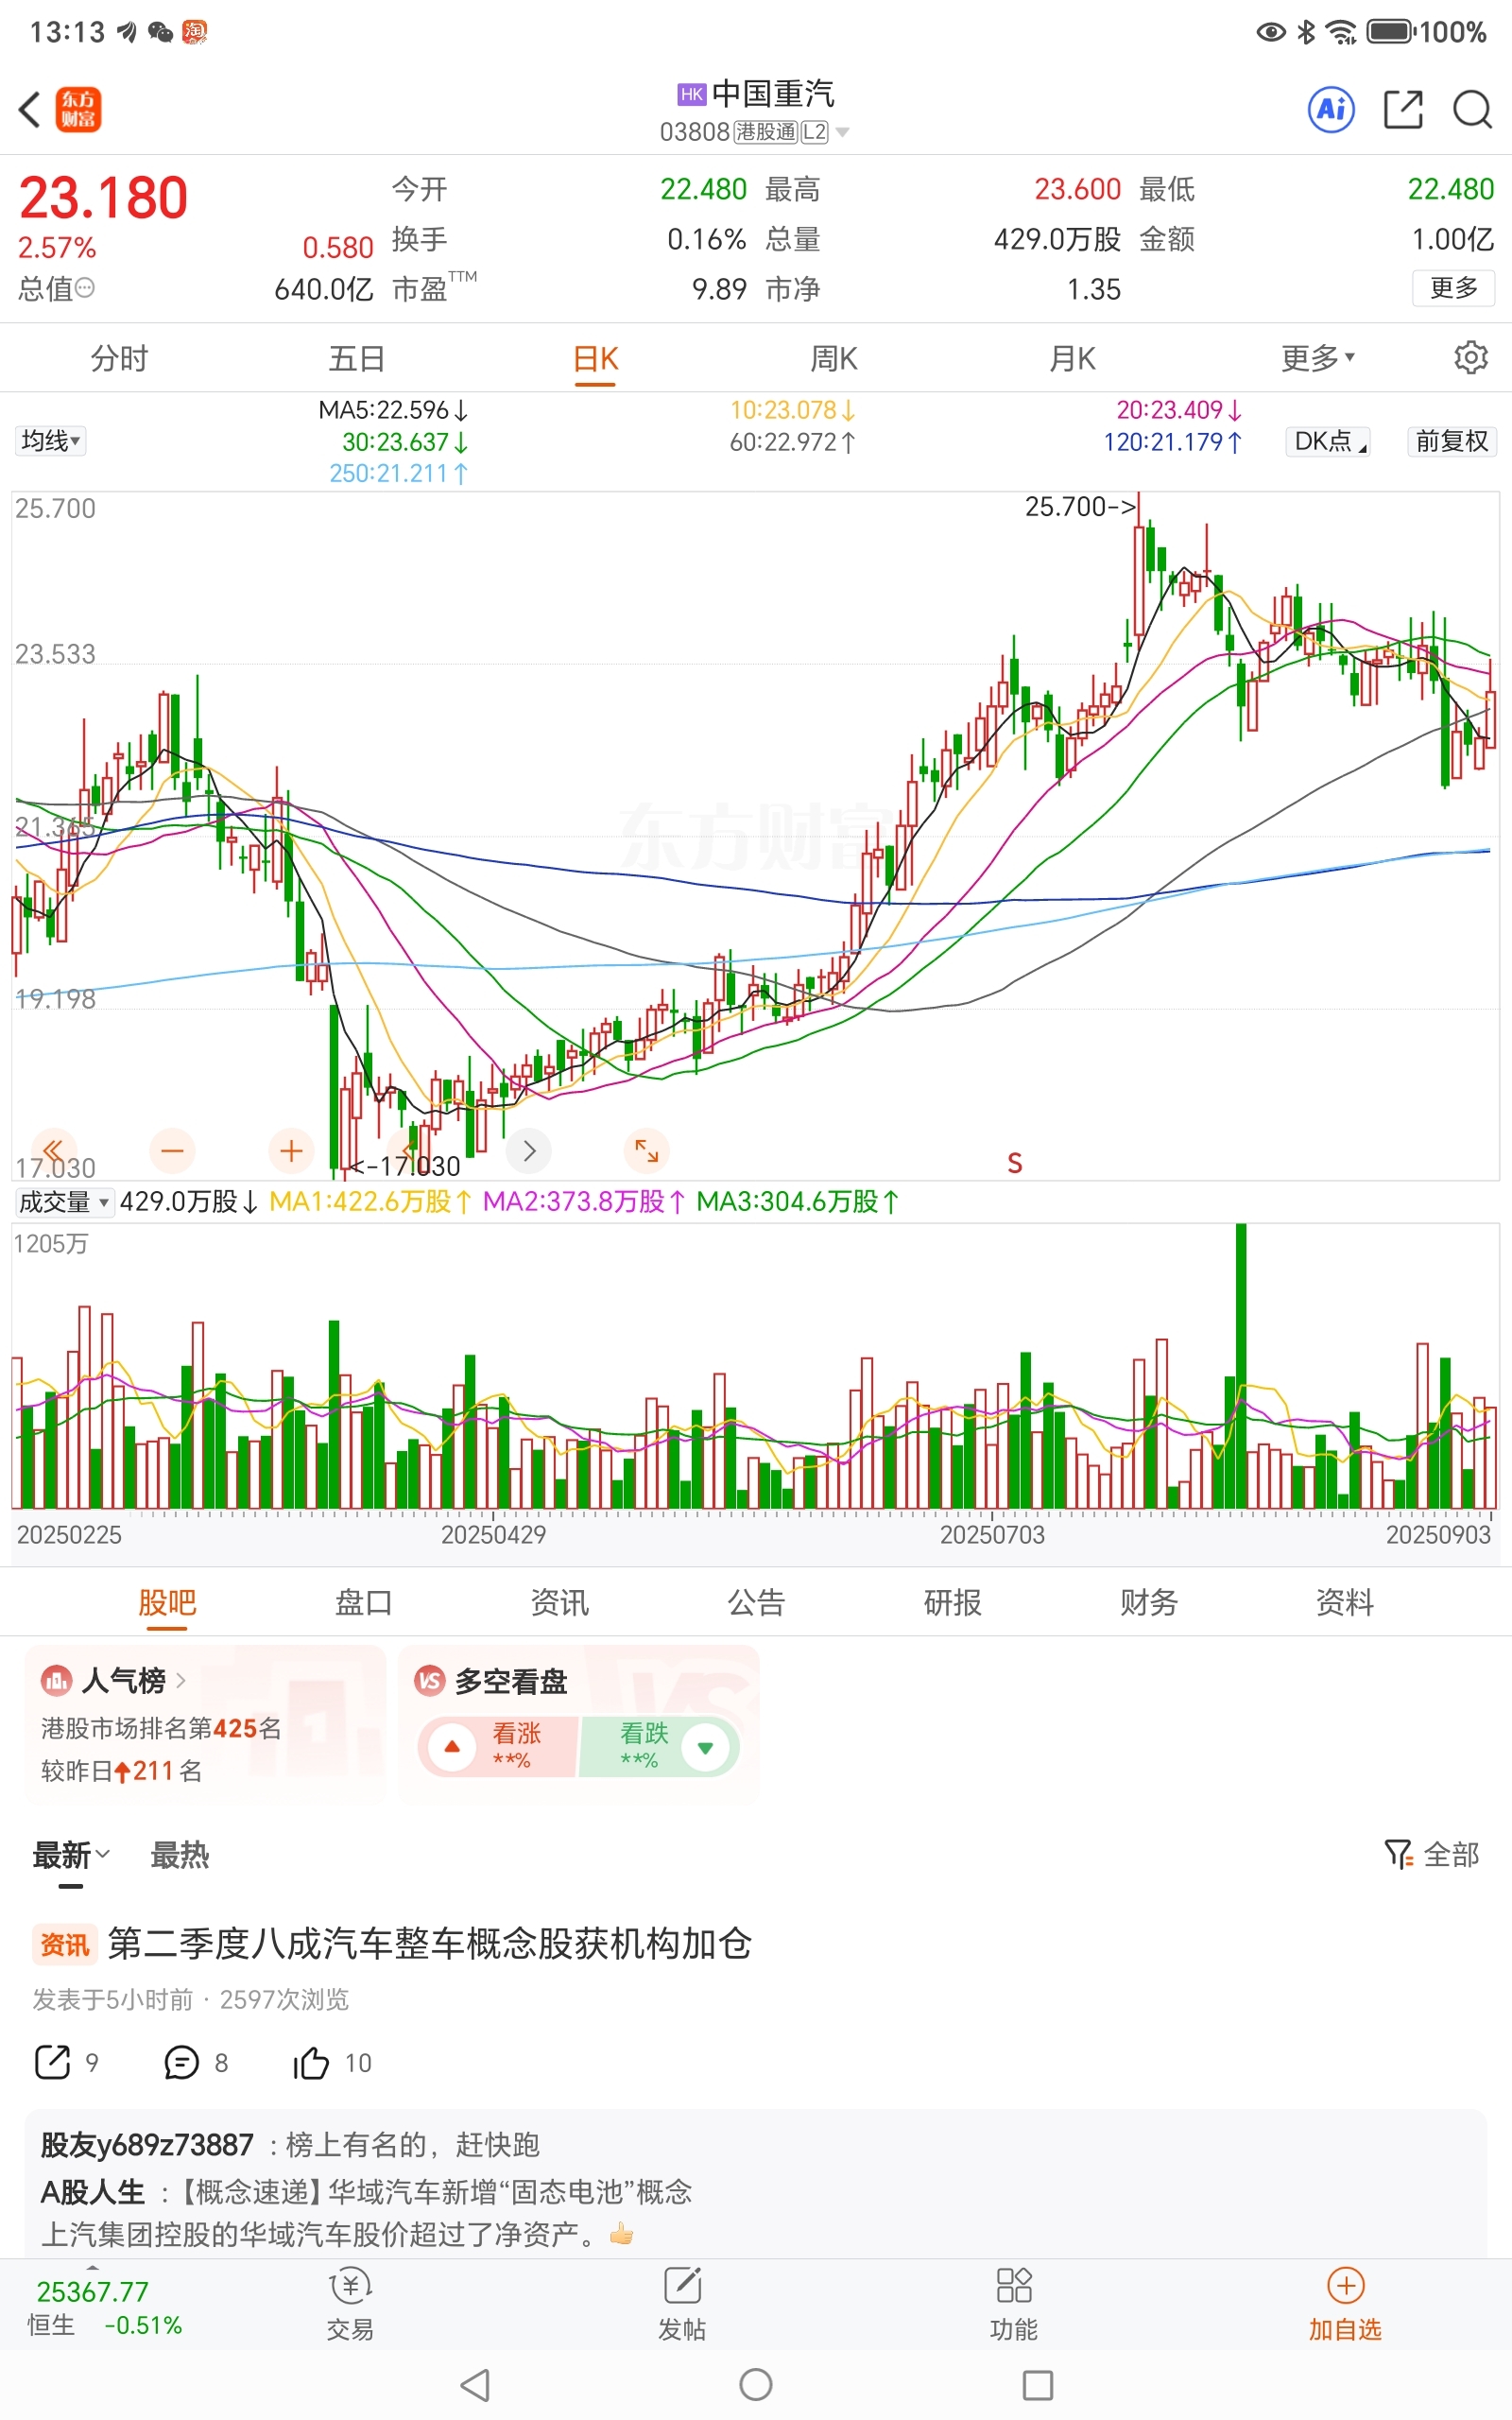Tap the Android back navigation button
Image resolution: width=1512 pixels, height=2420 pixels.
(474, 2385)
